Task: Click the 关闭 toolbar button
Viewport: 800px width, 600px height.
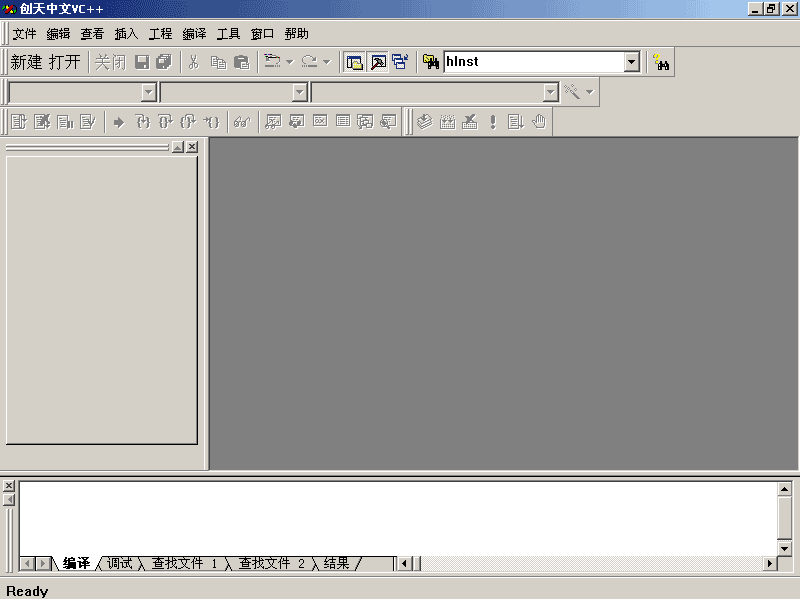Action: 110,62
